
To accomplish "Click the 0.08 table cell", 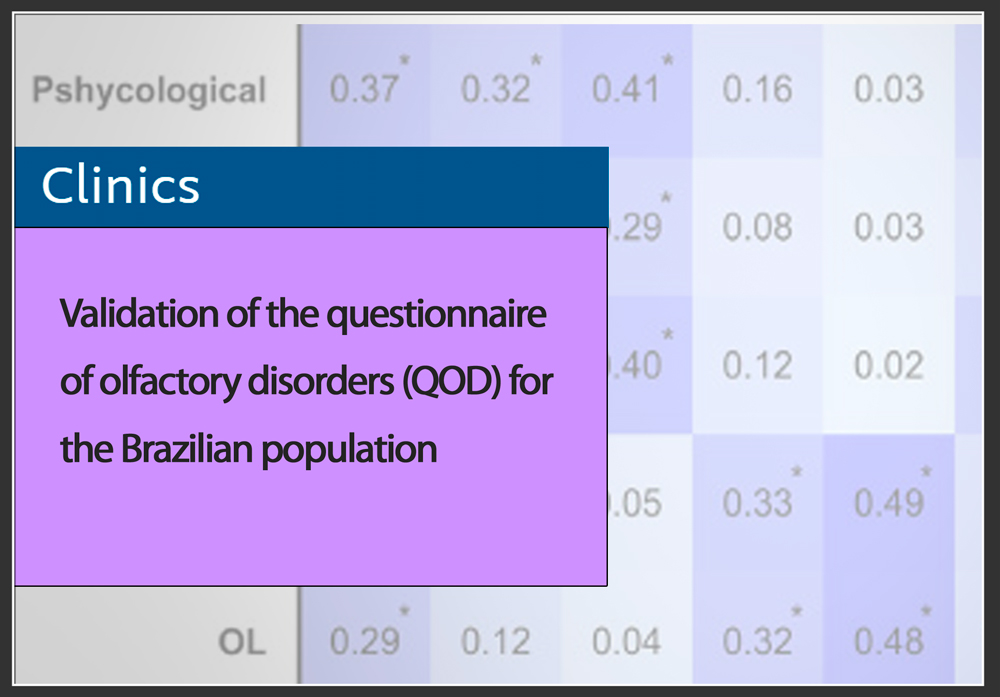I will point(757,228).
